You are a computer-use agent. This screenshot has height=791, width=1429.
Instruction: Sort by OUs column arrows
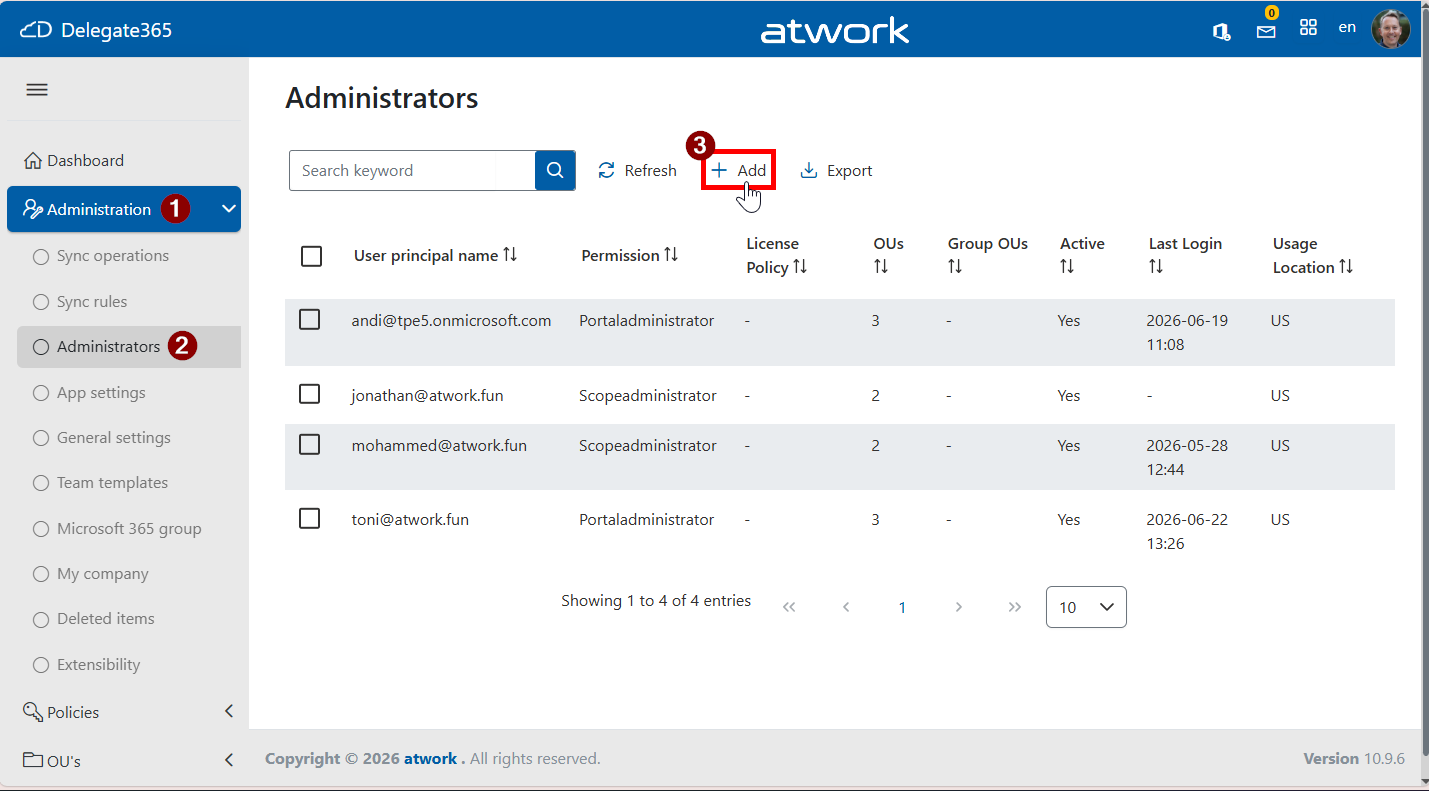(x=880, y=267)
